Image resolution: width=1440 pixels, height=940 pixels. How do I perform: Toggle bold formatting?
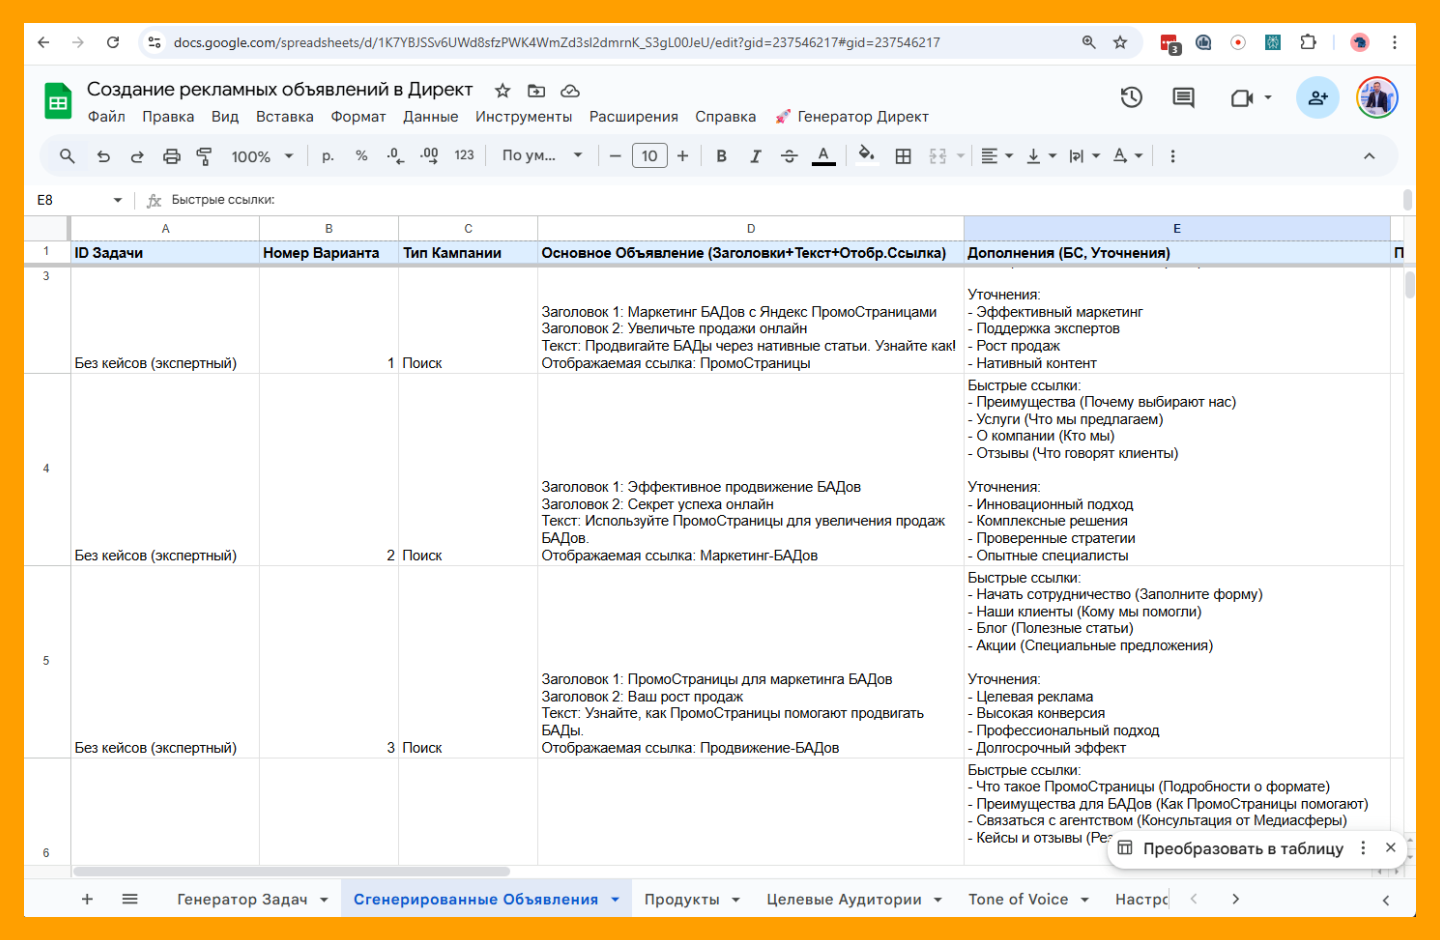coord(721,156)
